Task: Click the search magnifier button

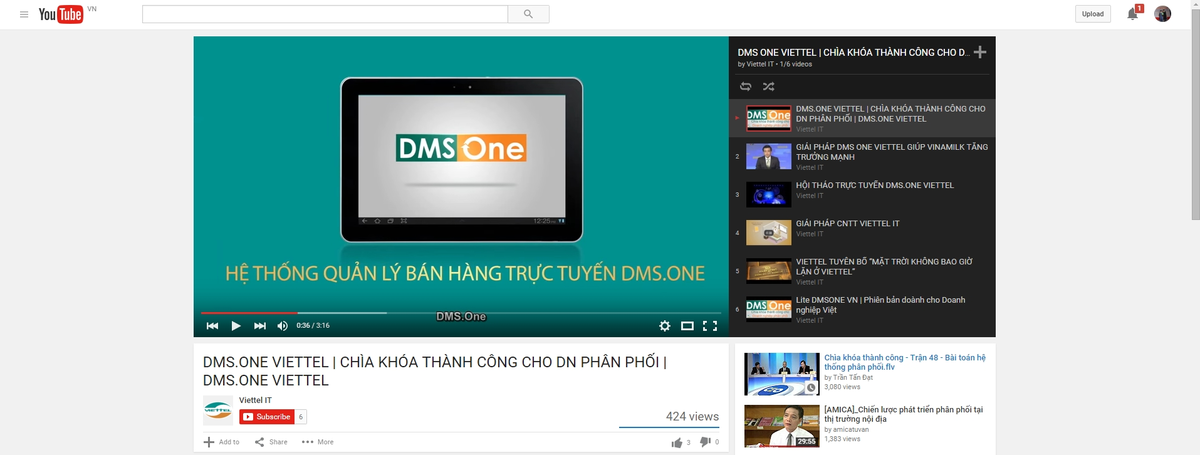Action: [x=528, y=14]
